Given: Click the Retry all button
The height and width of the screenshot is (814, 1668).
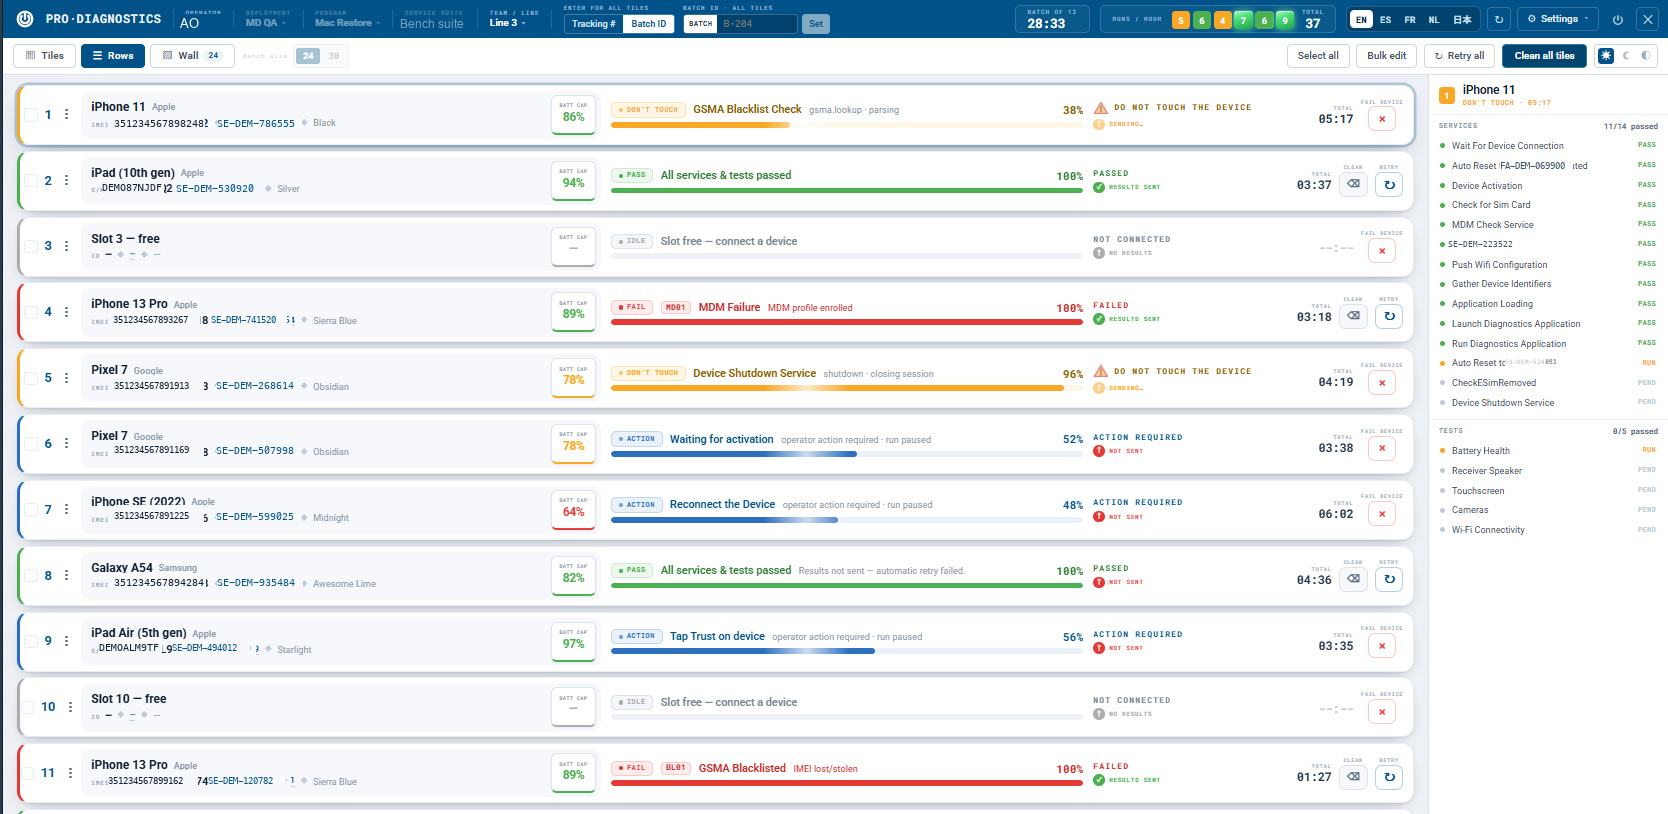Looking at the screenshot, I should [x=1459, y=56].
